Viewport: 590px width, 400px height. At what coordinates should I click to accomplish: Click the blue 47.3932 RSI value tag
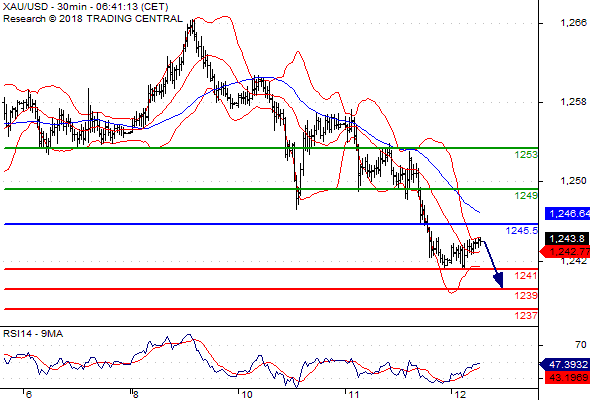point(564,365)
